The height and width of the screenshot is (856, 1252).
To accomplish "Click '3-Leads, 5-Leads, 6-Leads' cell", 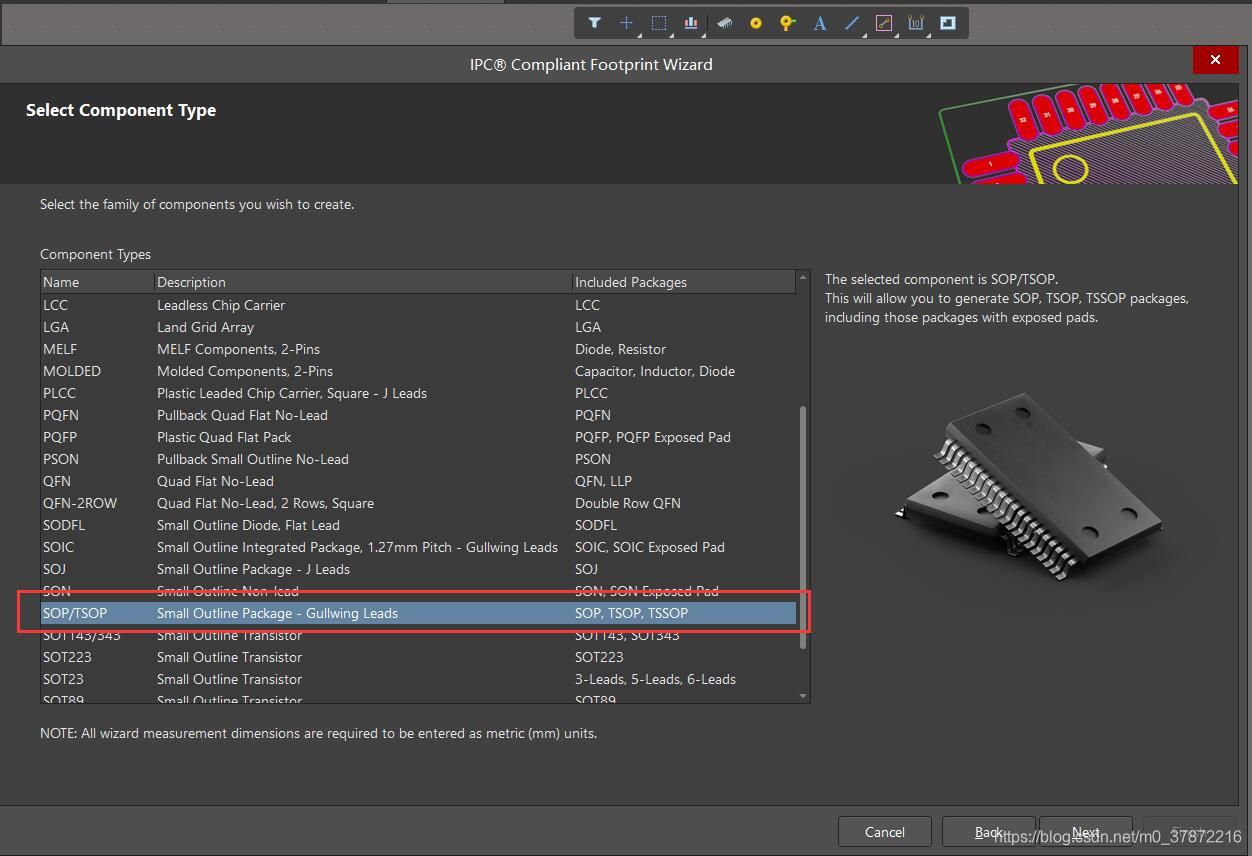I will (x=655, y=679).
